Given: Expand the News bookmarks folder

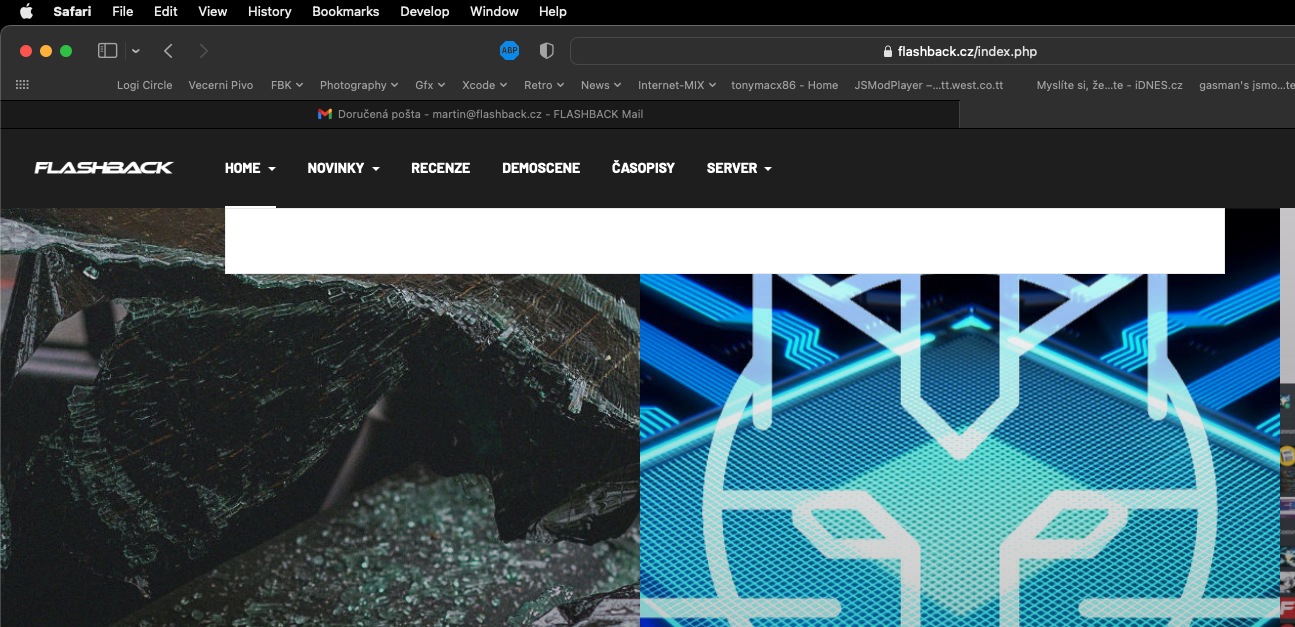Looking at the screenshot, I should coord(601,85).
